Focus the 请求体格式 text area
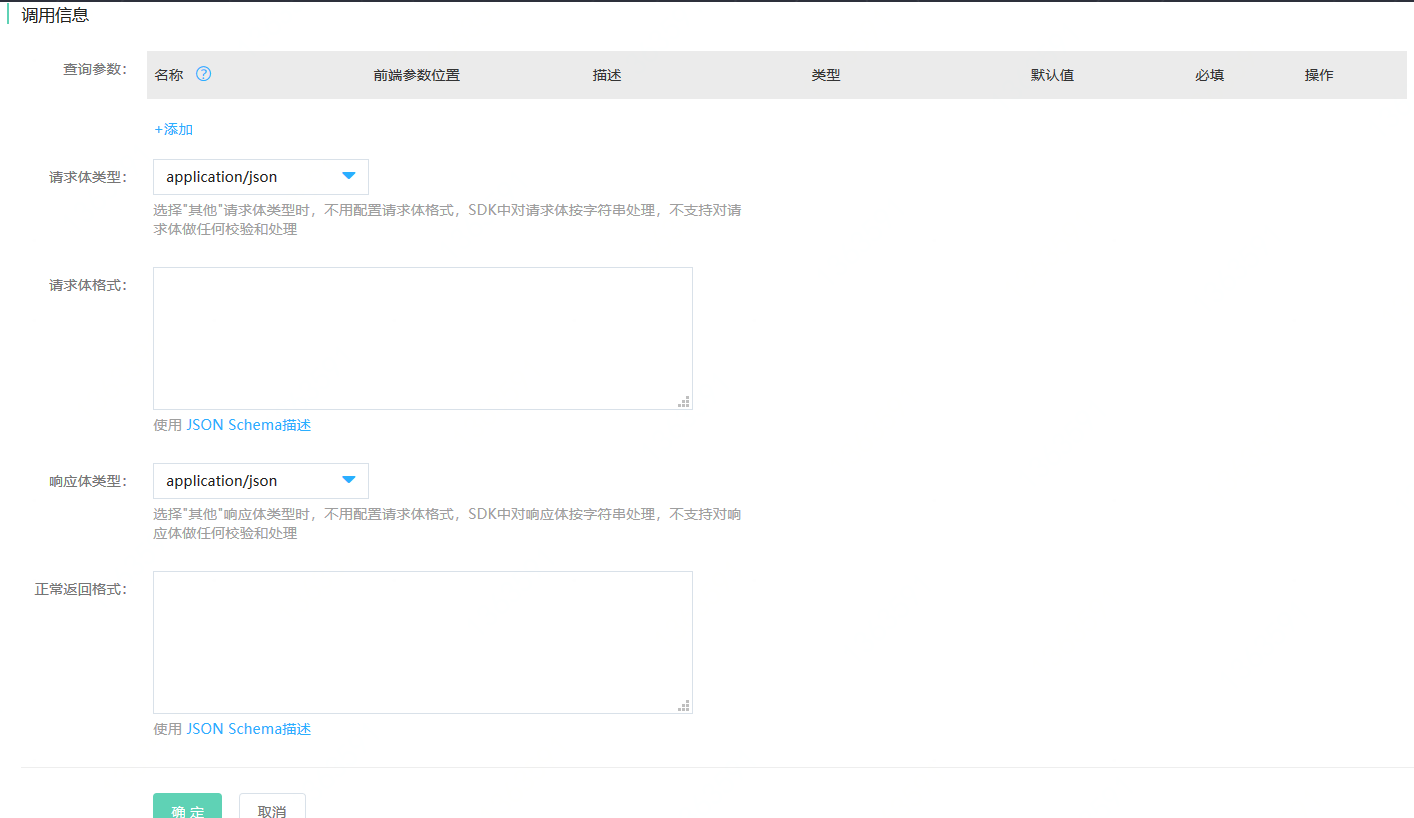The image size is (1414, 818). point(422,338)
